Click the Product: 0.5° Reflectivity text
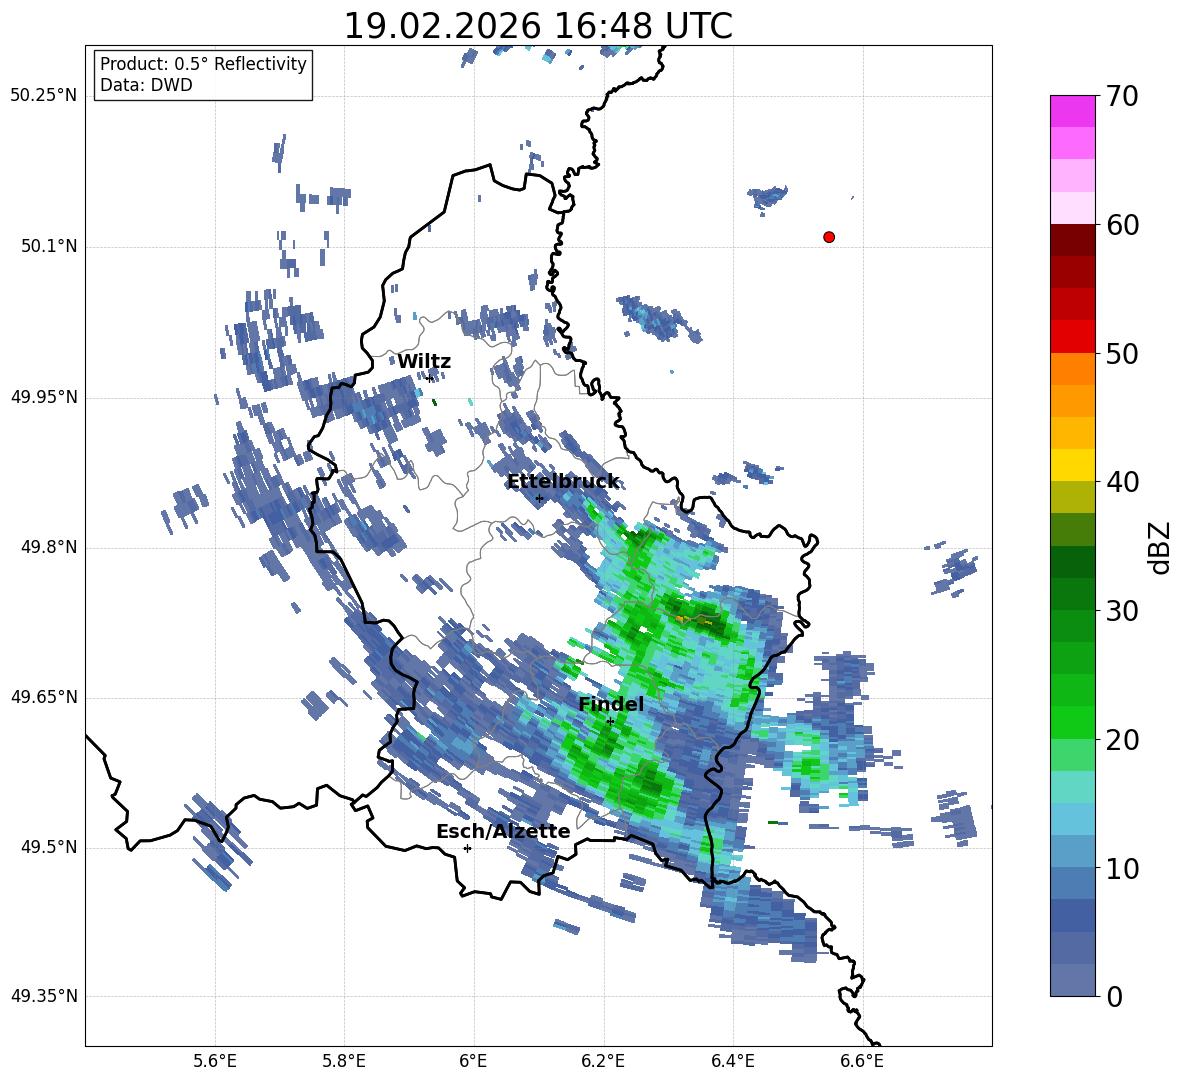 coord(203,64)
